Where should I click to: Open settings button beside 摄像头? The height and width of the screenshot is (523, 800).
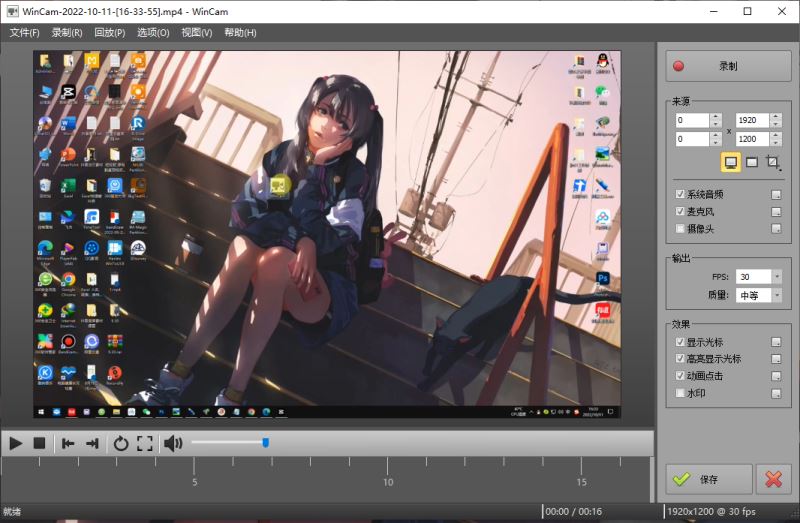coord(776,229)
